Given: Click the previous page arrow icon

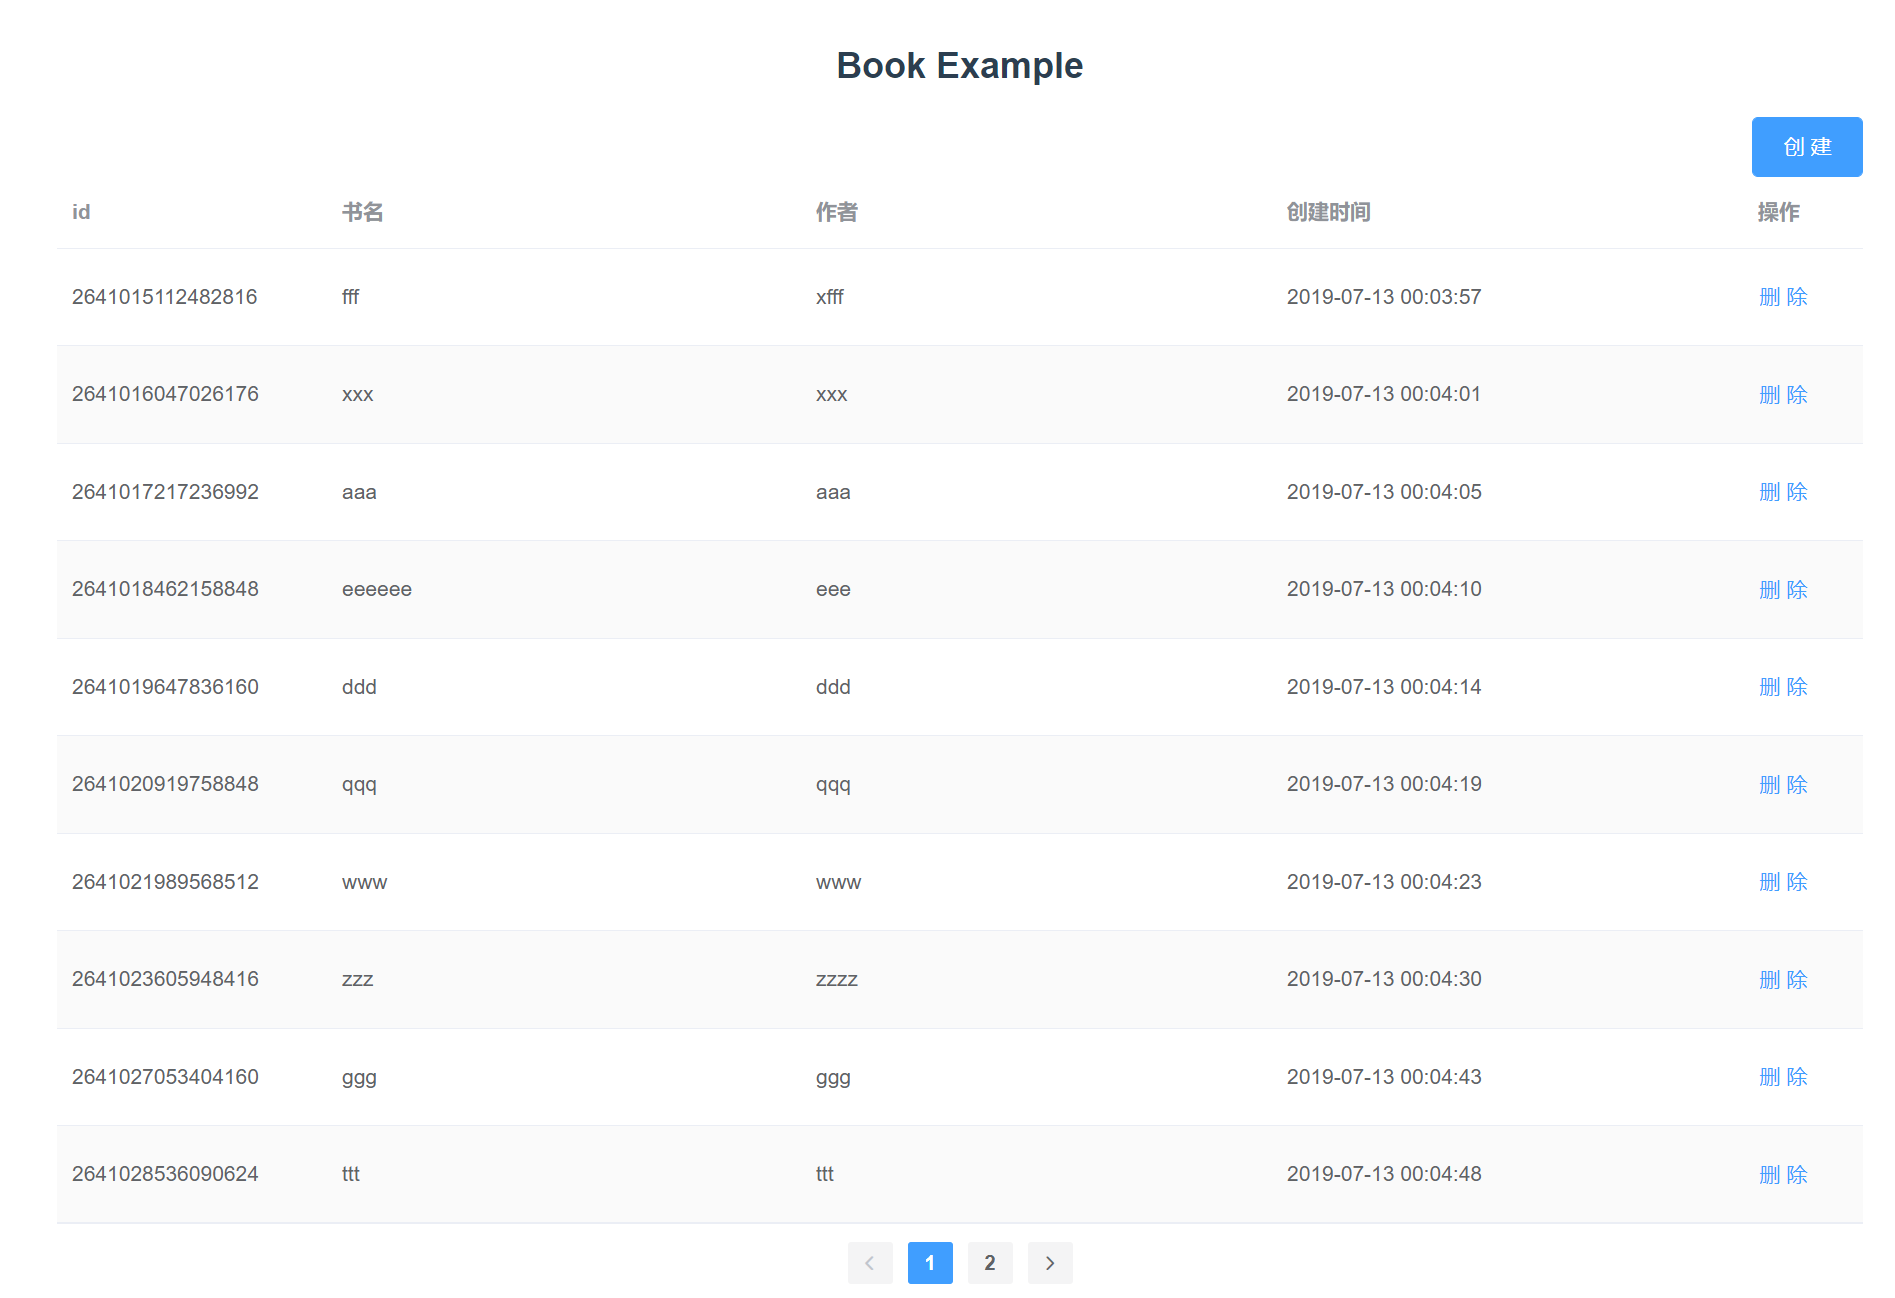Looking at the screenshot, I should point(869,1263).
